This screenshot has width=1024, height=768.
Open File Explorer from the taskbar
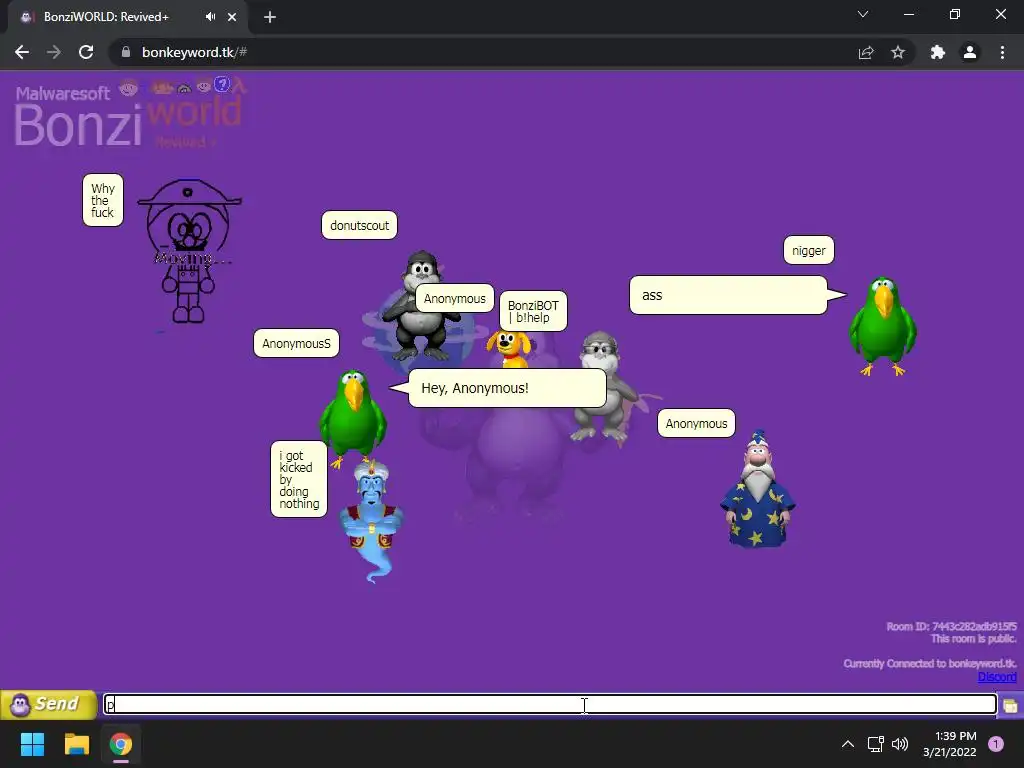76,744
